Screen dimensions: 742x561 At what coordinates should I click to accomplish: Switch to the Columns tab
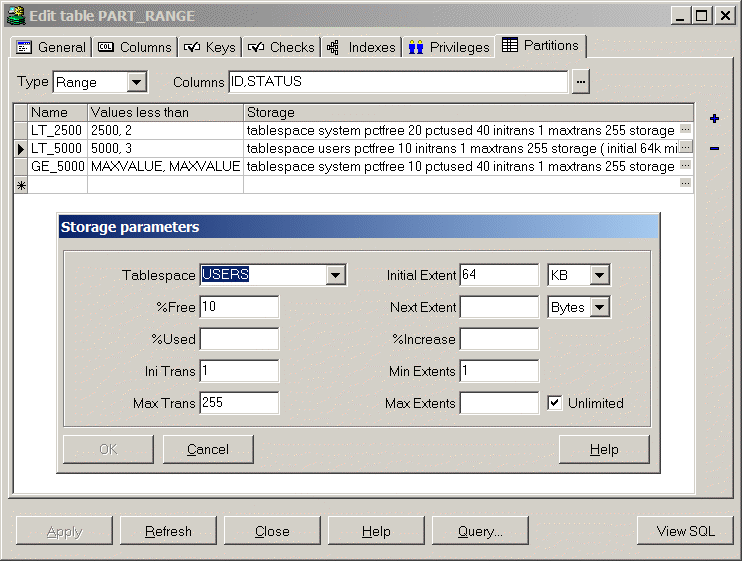point(135,47)
